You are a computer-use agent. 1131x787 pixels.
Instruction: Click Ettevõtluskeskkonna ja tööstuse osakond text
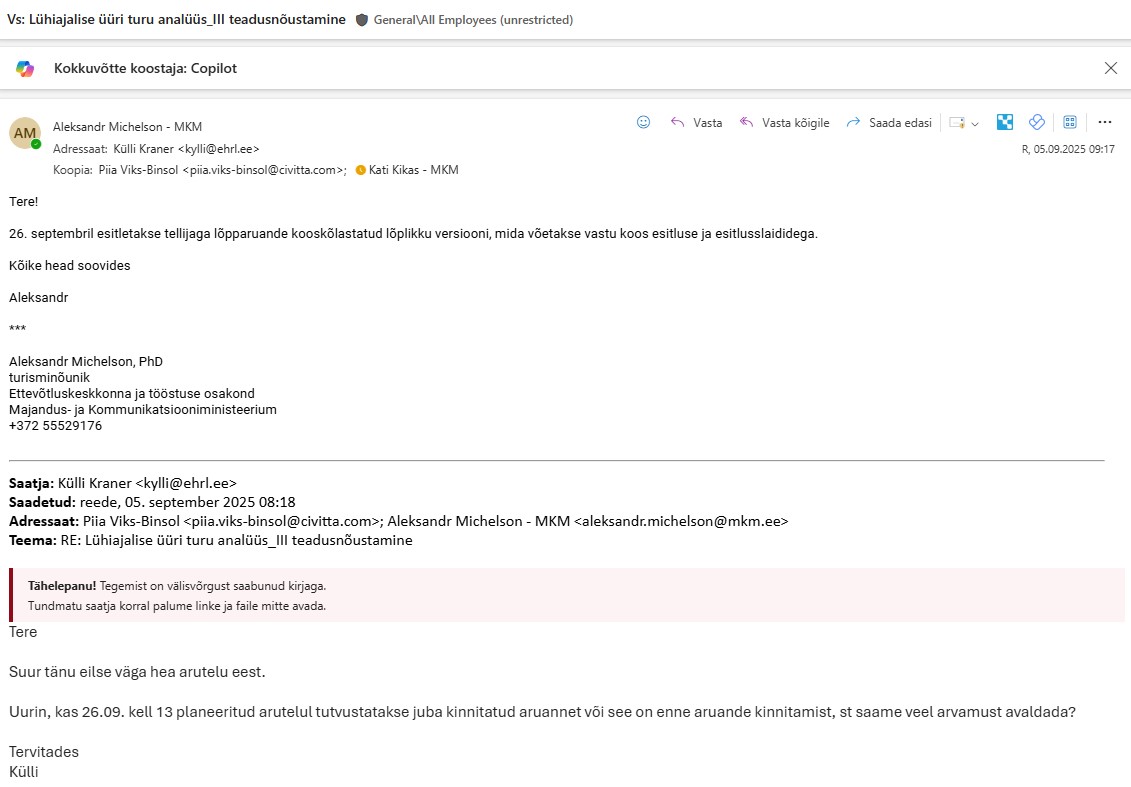click(x=132, y=394)
